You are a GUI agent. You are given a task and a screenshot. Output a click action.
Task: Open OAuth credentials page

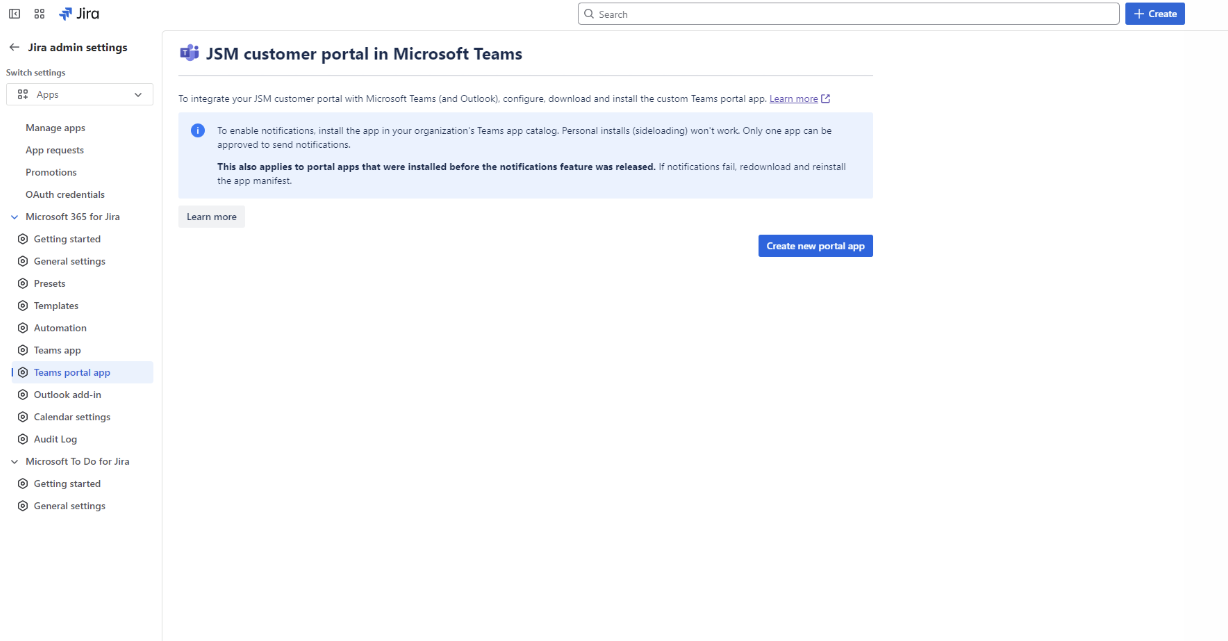point(65,195)
